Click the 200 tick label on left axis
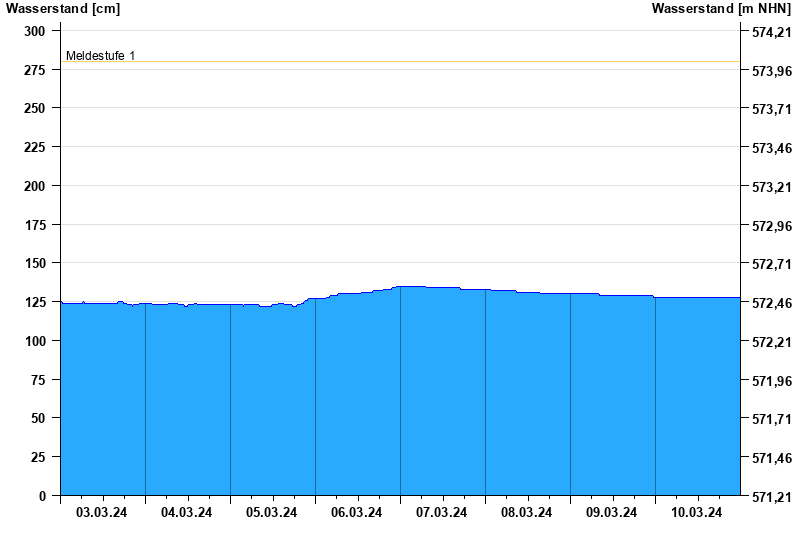This screenshot has height=550, width=800. pos(35,186)
